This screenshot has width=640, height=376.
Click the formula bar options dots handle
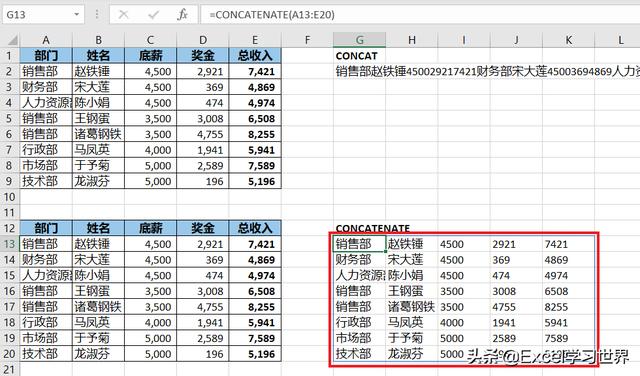[97, 15]
